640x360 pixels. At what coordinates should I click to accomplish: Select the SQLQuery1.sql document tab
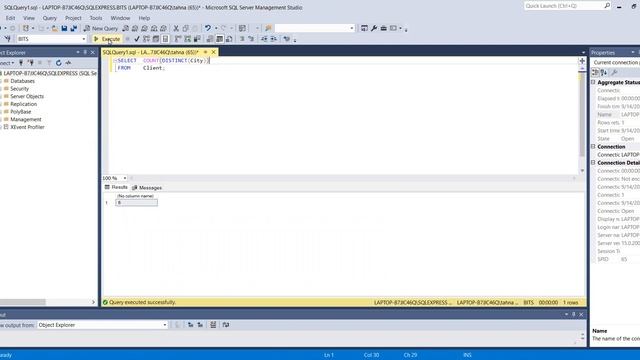point(150,52)
